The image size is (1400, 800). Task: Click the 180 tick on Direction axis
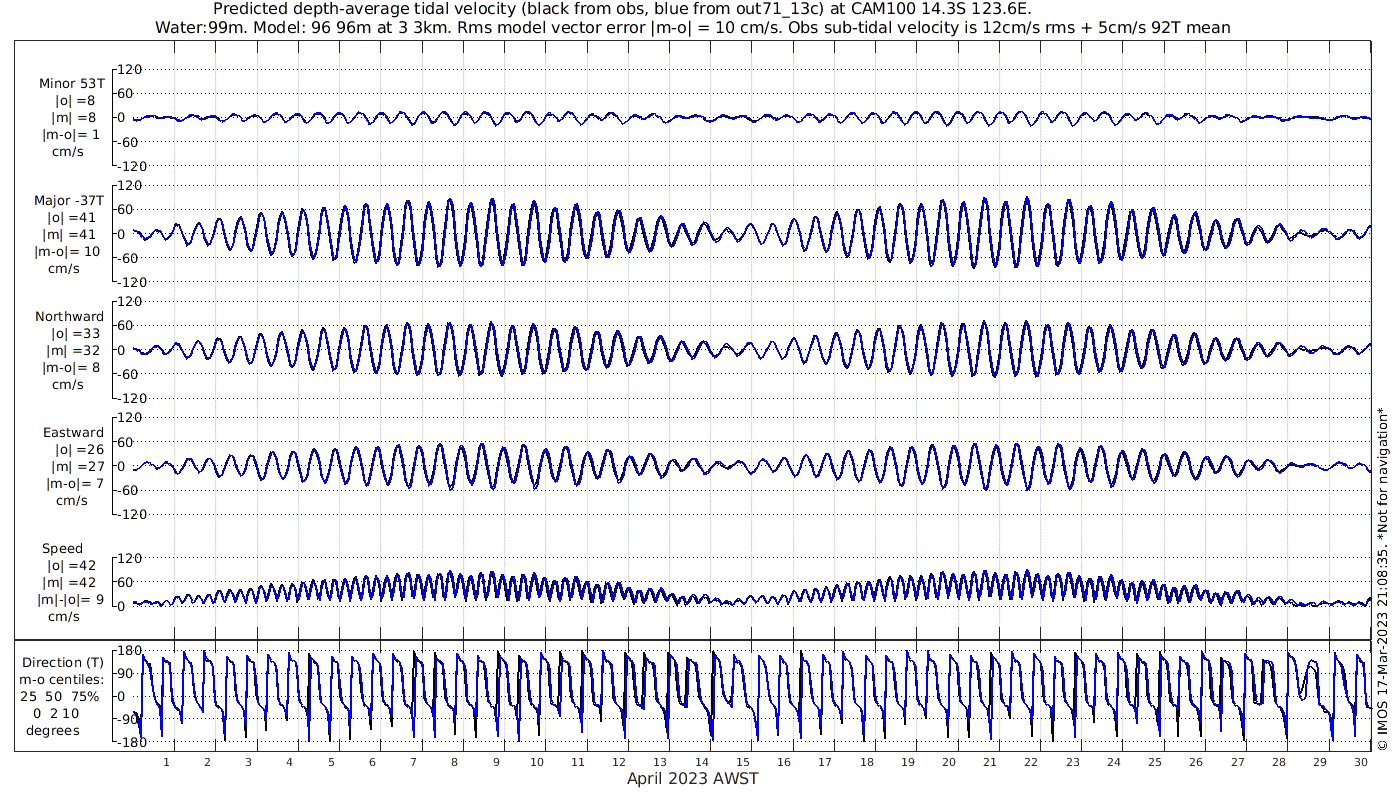(x=128, y=651)
